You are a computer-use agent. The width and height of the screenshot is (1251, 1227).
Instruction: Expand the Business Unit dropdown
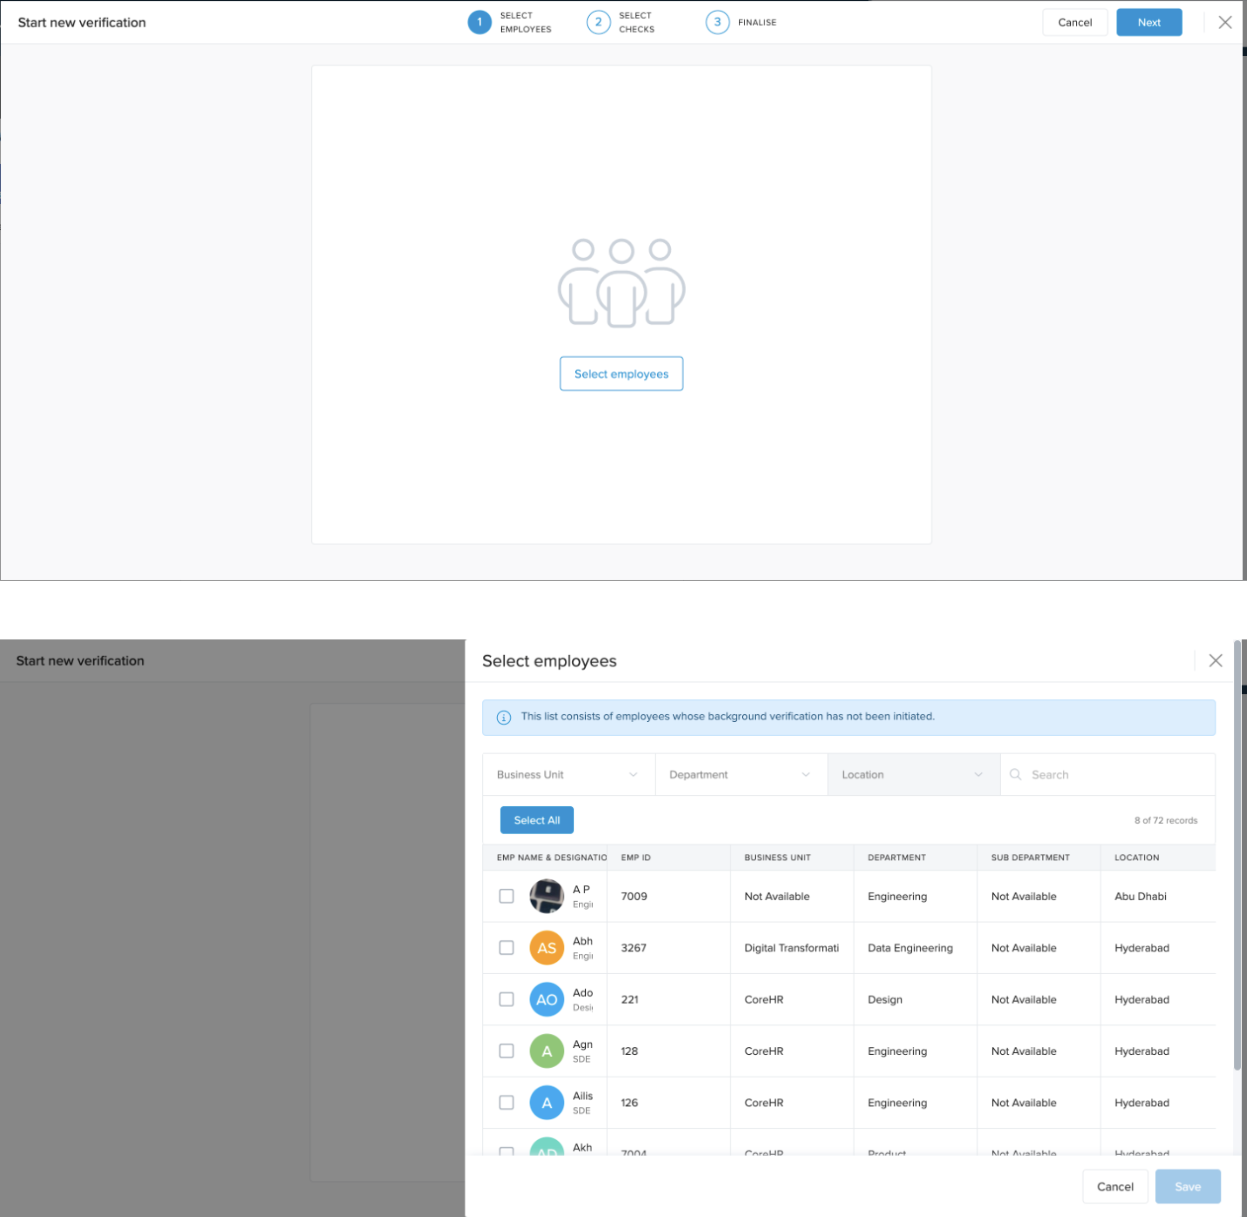pos(567,775)
